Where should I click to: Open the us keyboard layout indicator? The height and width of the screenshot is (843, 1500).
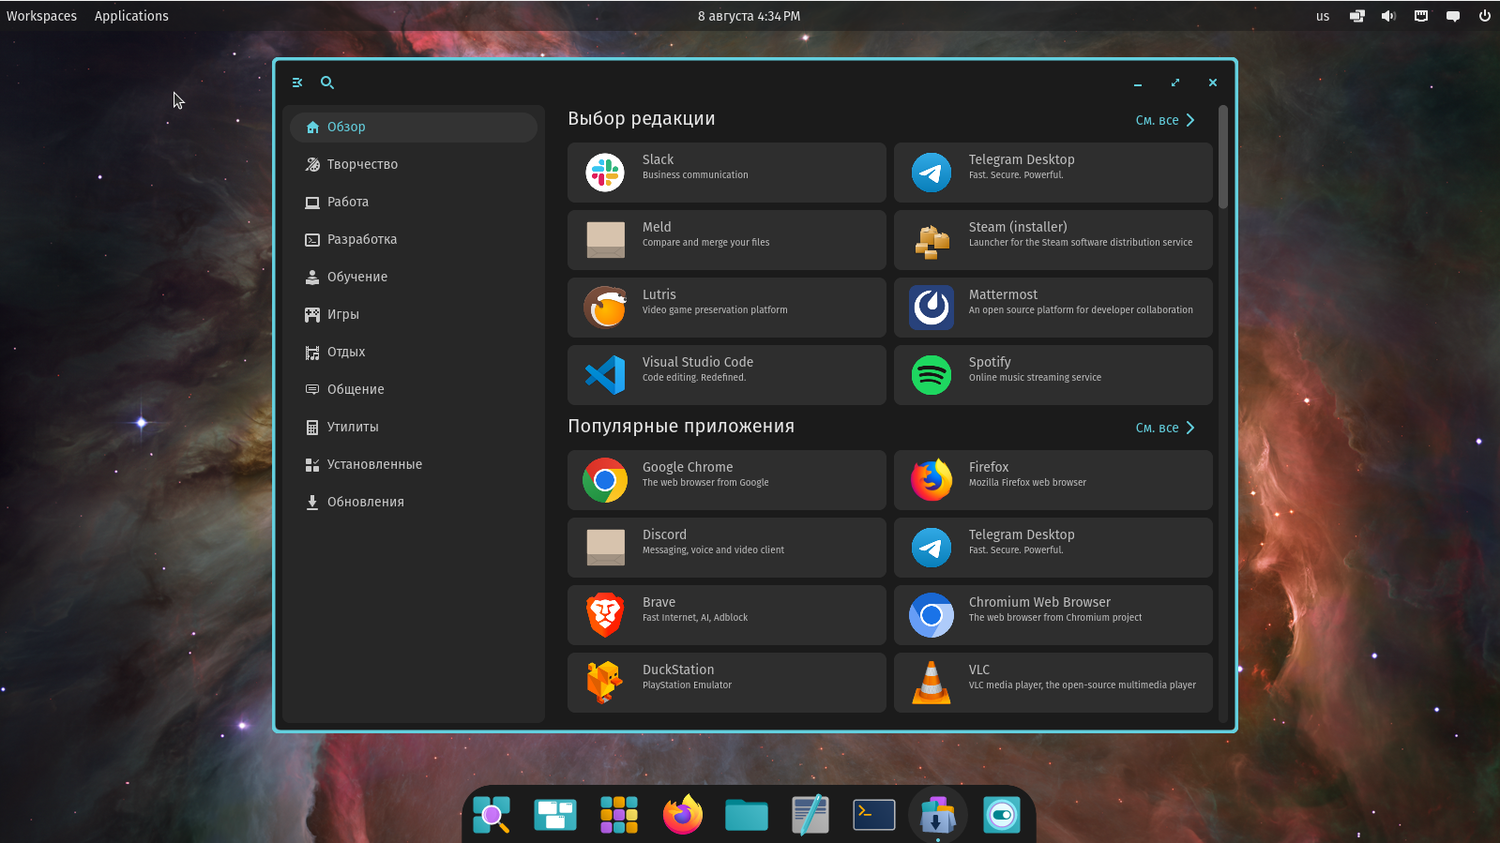coord(1323,16)
